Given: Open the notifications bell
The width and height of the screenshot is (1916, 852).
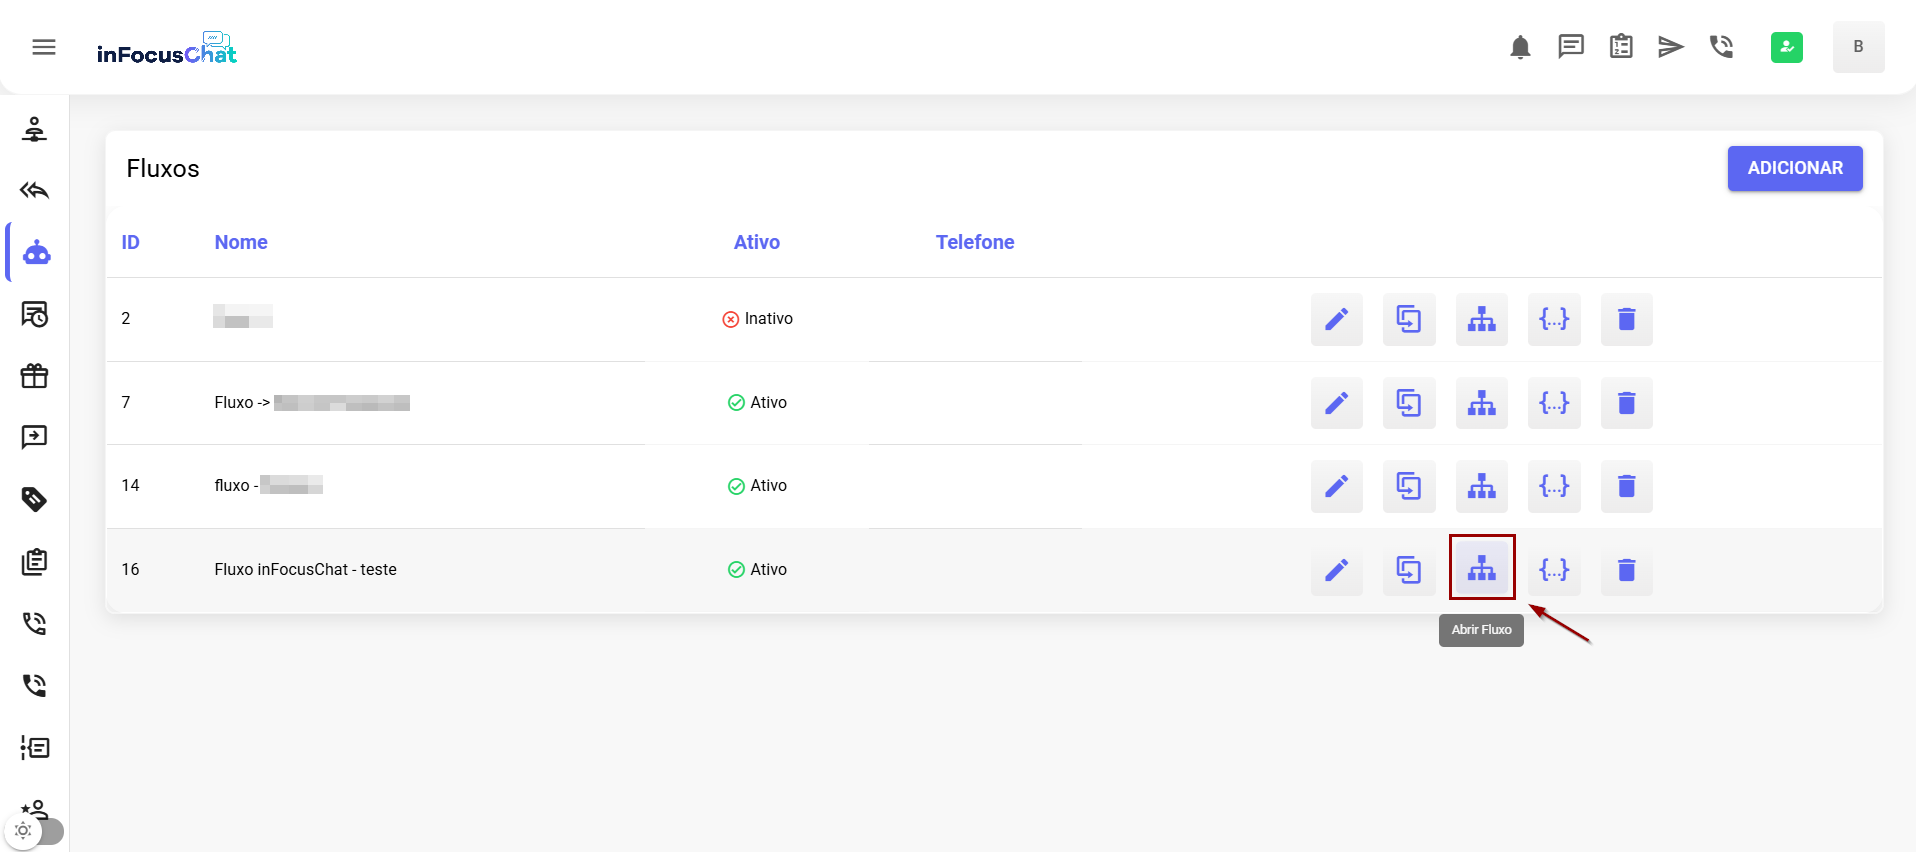Looking at the screenshot, I should 1520,47.
